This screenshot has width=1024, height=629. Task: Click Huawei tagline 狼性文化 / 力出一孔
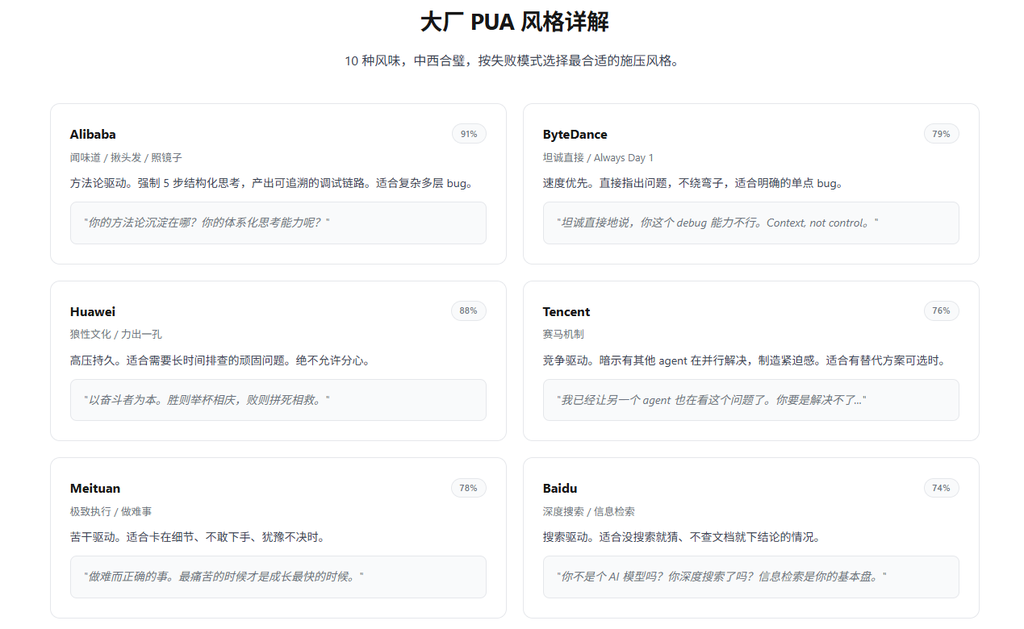coord(116,334)
